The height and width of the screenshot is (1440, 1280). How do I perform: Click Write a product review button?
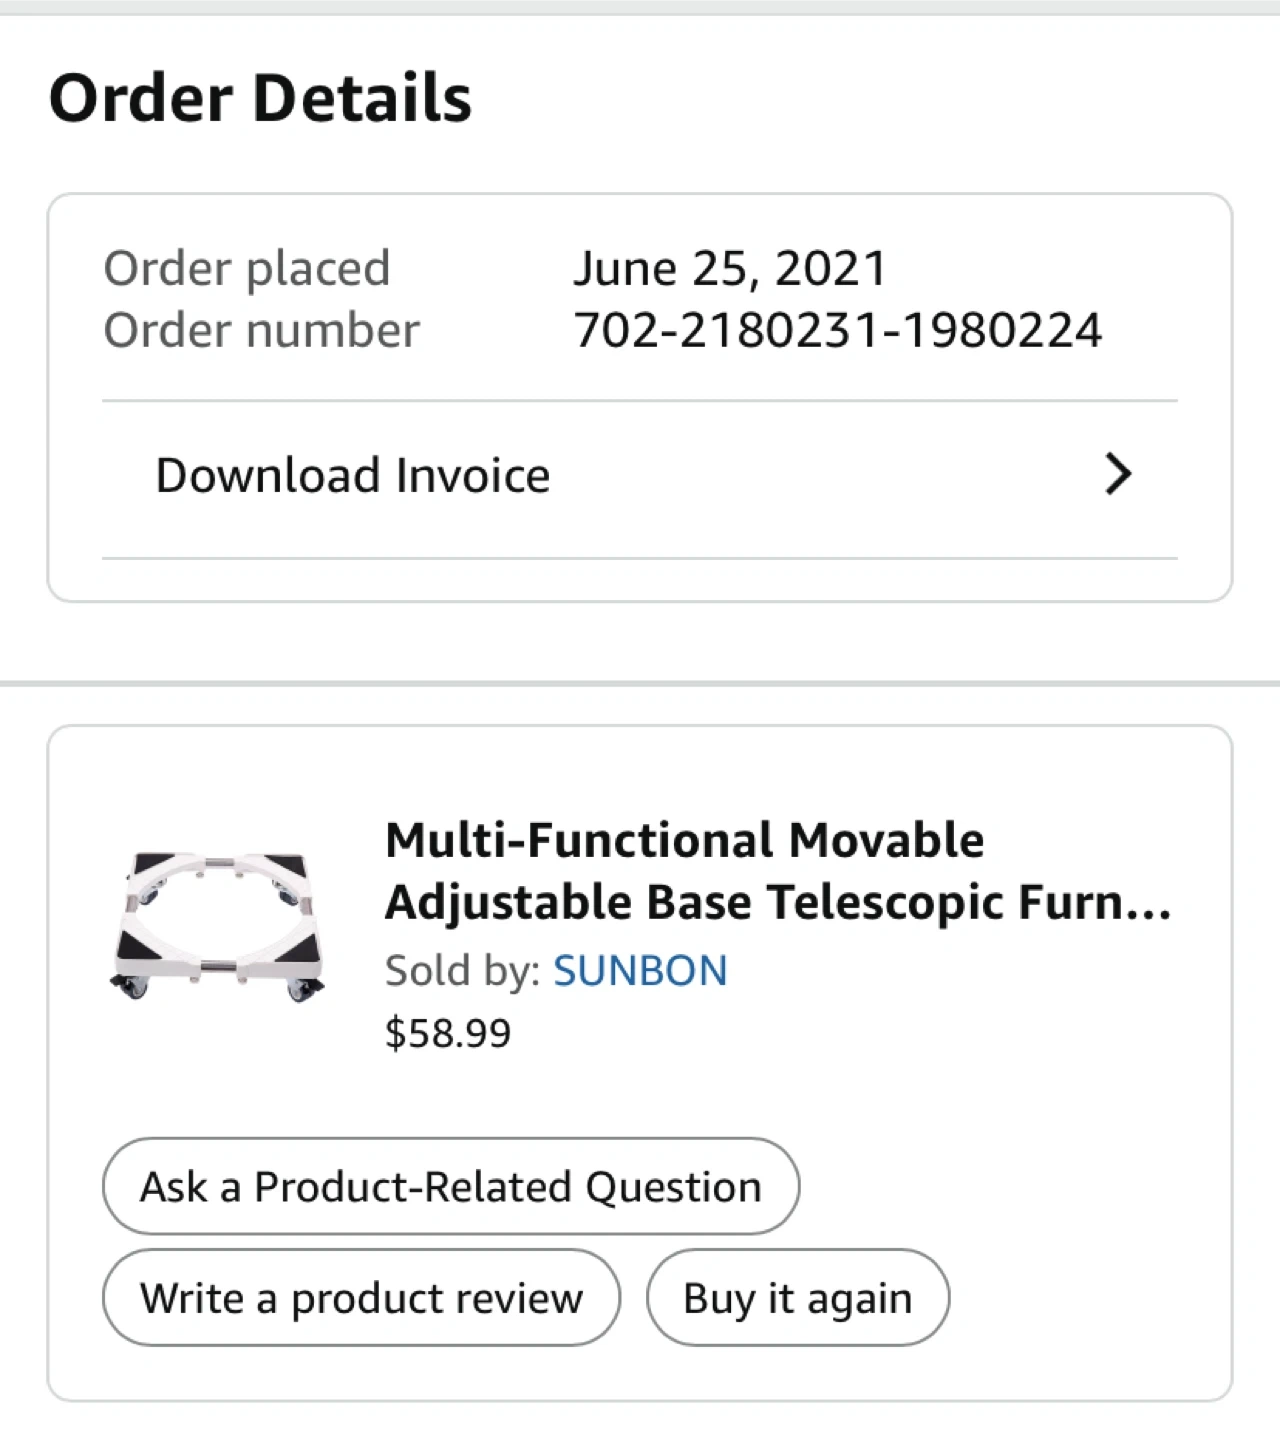pos(361,1298)
